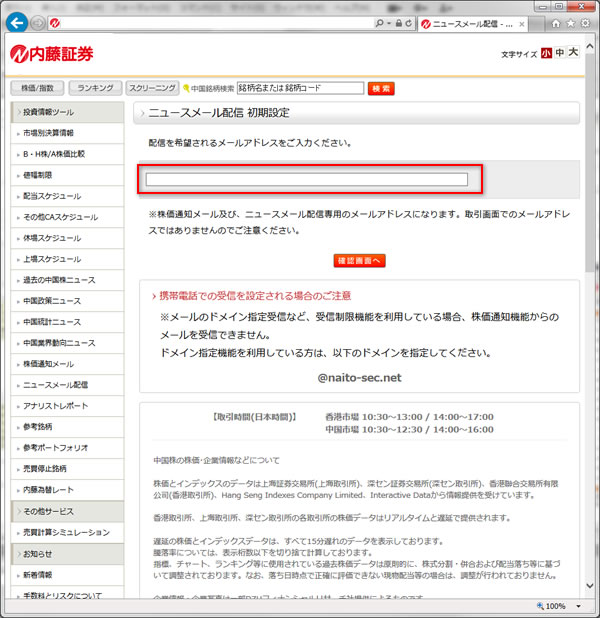The height and width of the screenshot is (618, 600).
Task: Open 中国業界動向ニュース sidebar link
Action: [x=67, y=343]
